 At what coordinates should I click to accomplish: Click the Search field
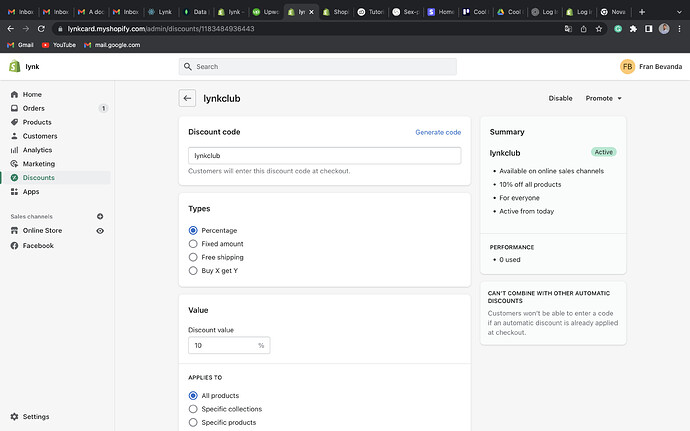click(x=318, y=67)
